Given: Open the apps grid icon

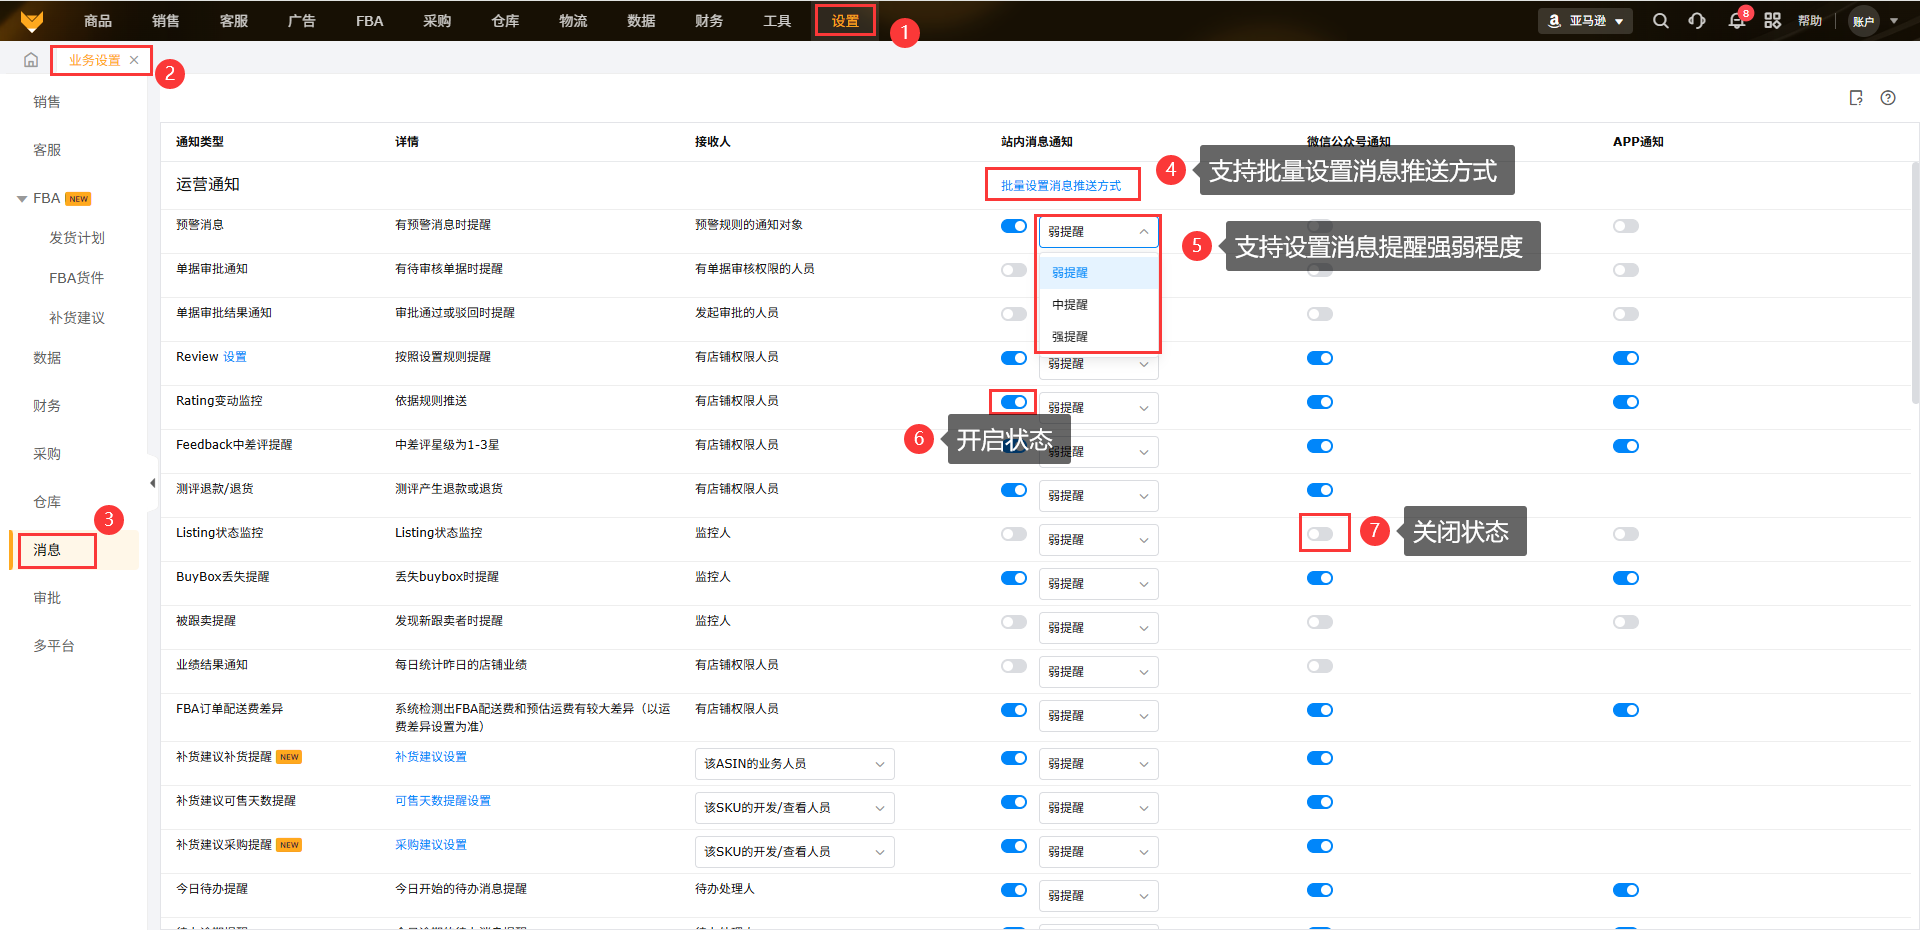Looking at the screenshot, I should [x=1772, y=21].
